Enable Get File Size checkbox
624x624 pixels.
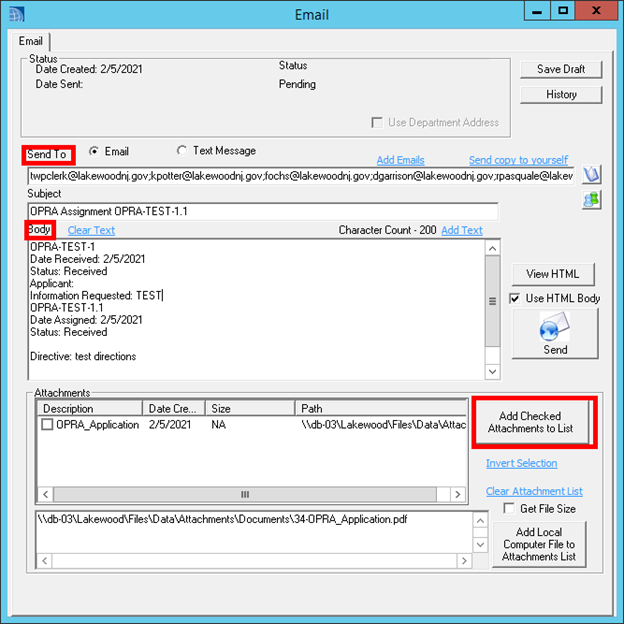pyautogui.click(x=509, y=509)
